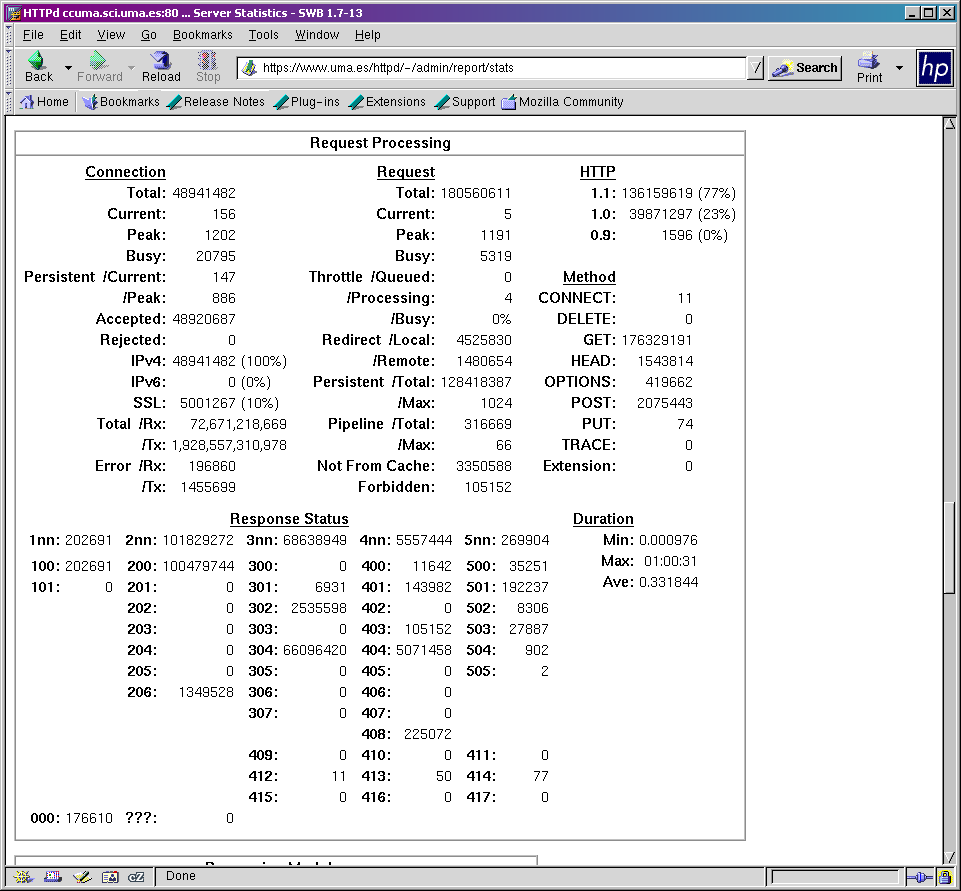Click the Search button

[805, 68]
